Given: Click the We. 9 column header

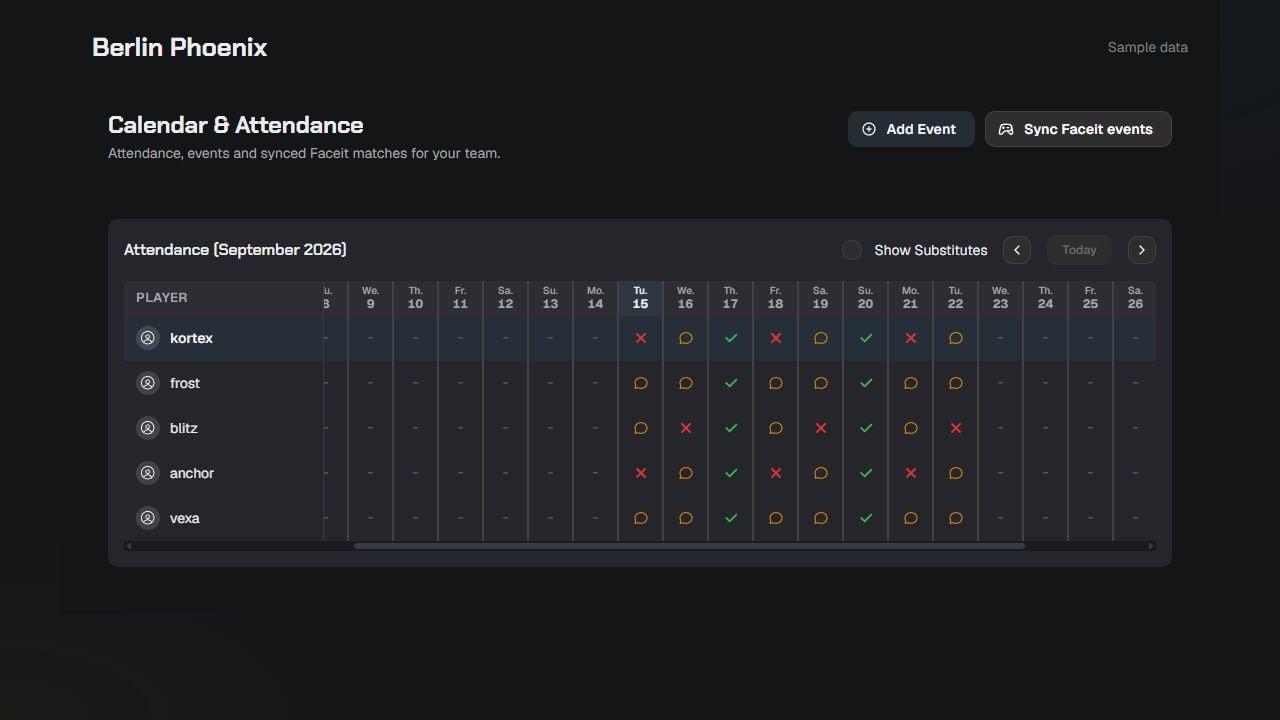Looking at the screenshot, I should tap(371, 298).
